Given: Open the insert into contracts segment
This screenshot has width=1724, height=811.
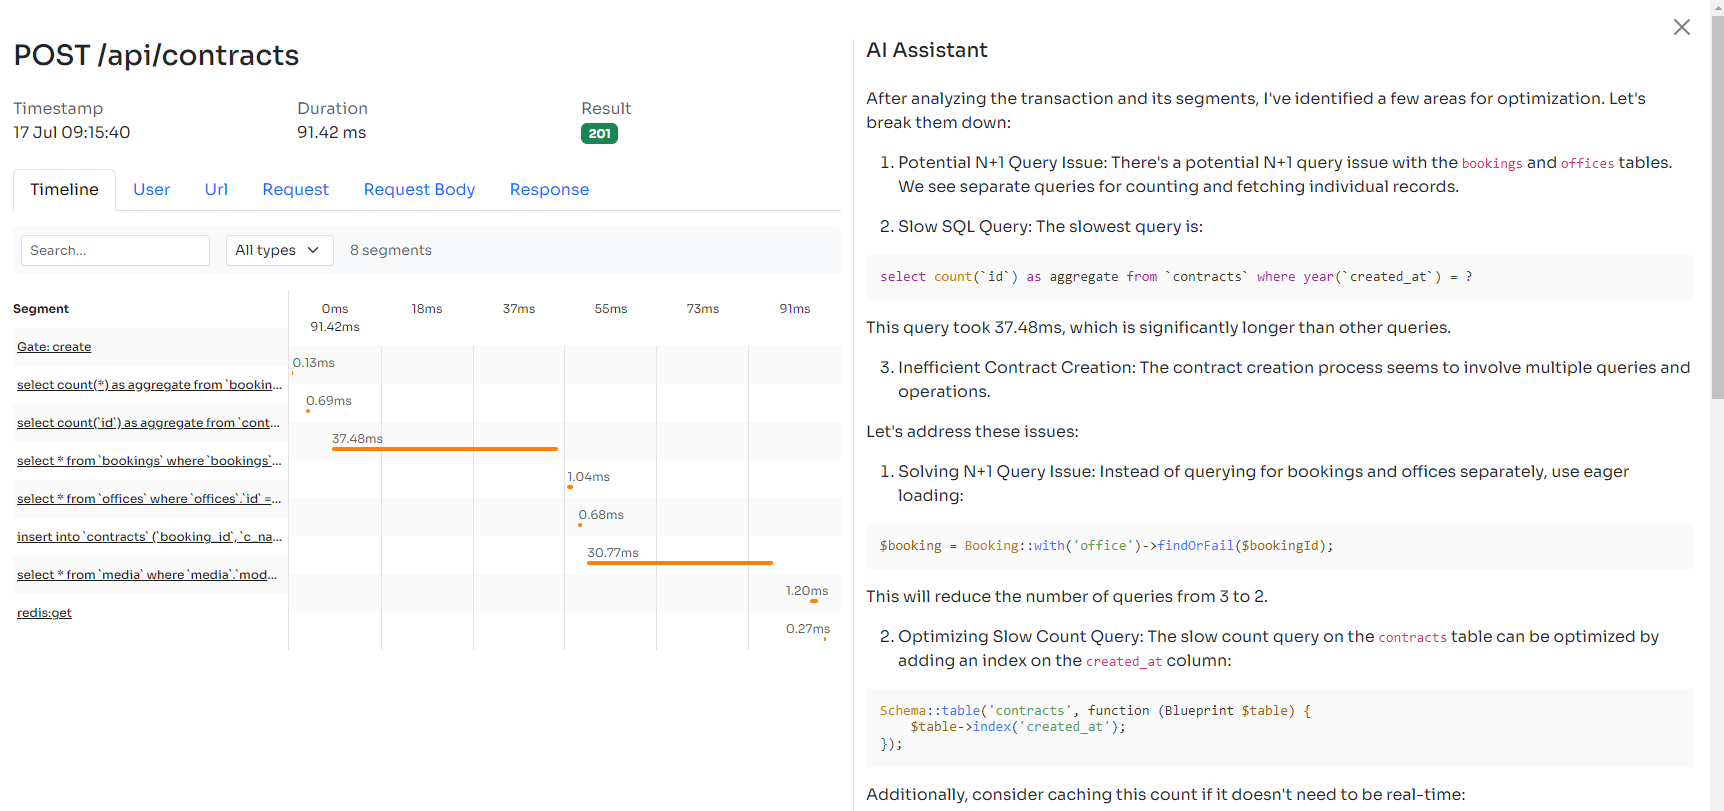Looking at the screenshot, I should click(x=149, y=537).
